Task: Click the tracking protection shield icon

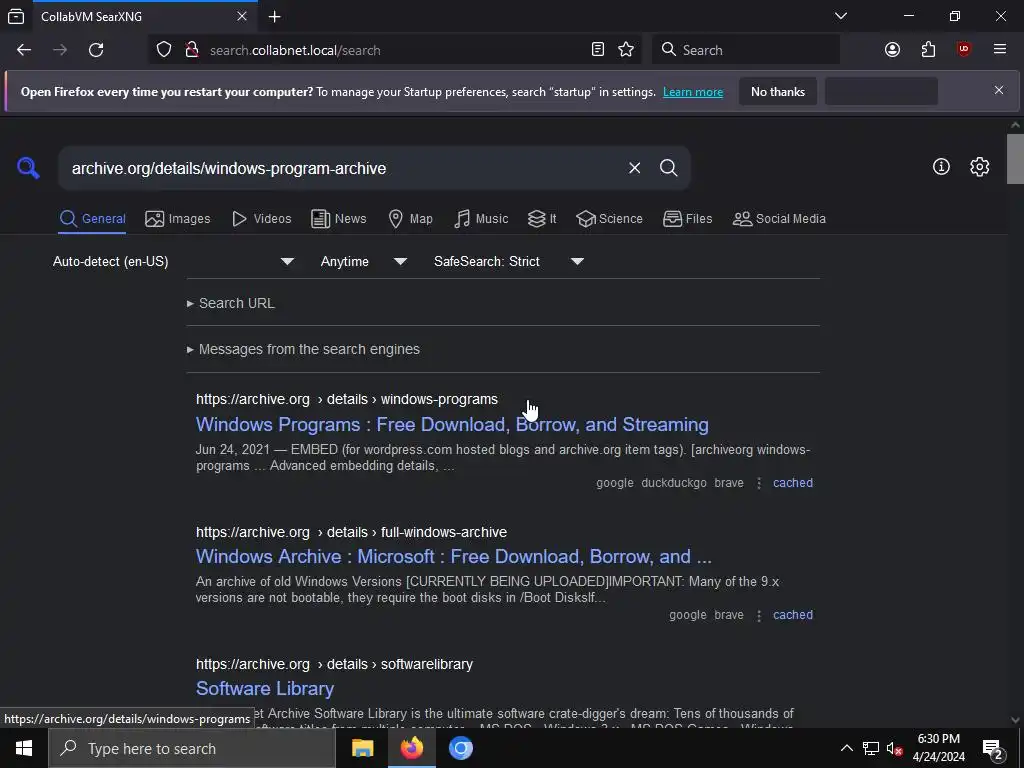Action: (x=164, y=50)
